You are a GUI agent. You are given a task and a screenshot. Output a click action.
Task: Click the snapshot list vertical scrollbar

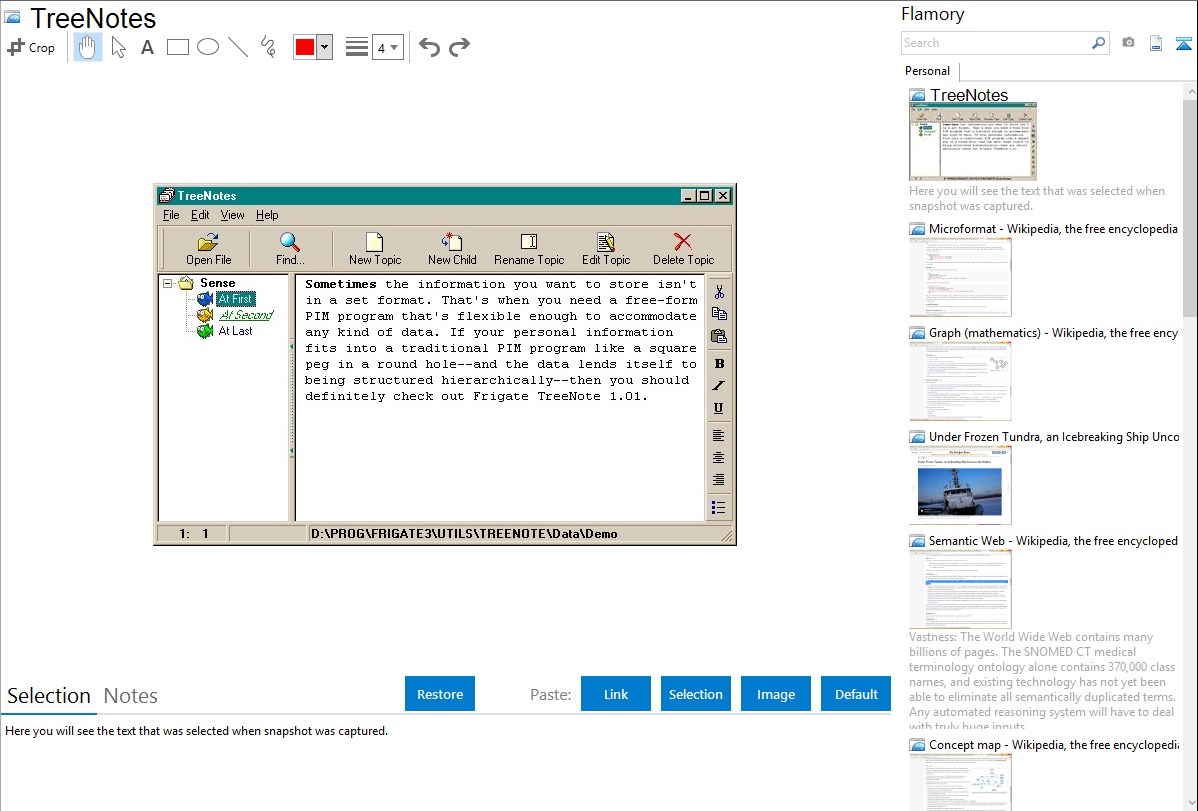point(1190,206)
